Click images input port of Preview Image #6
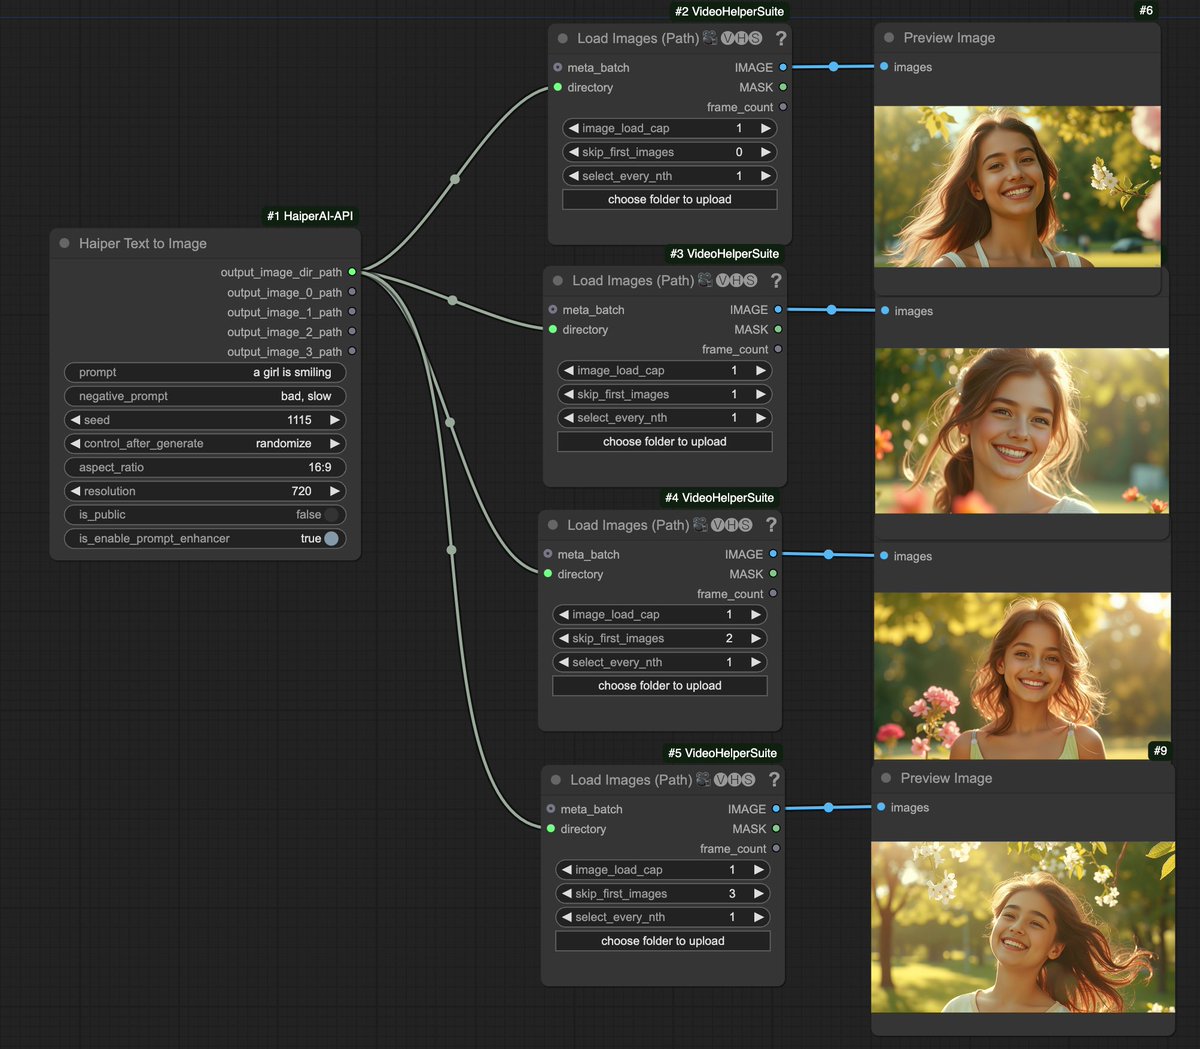1200x1049 pixels. (x=884, y=67)
